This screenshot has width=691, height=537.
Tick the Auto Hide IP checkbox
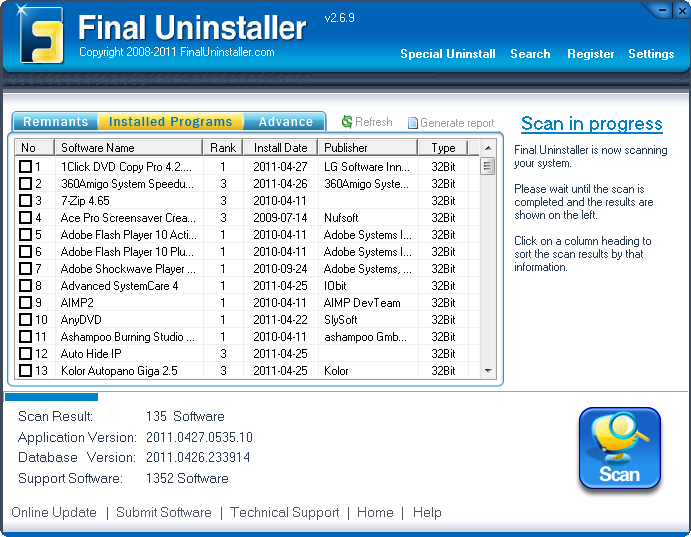click(26, 353)
